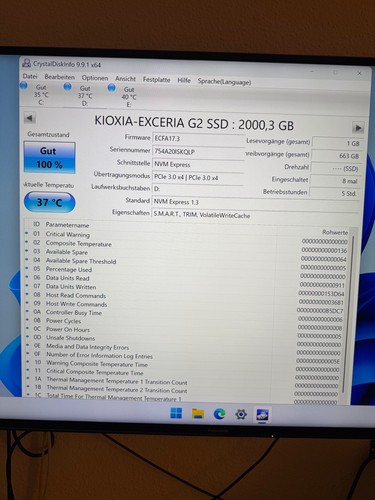Click the Parametername column header
The height and width of the screenshot is (500, 375).
pyautogui.click(x=67, y=225)
